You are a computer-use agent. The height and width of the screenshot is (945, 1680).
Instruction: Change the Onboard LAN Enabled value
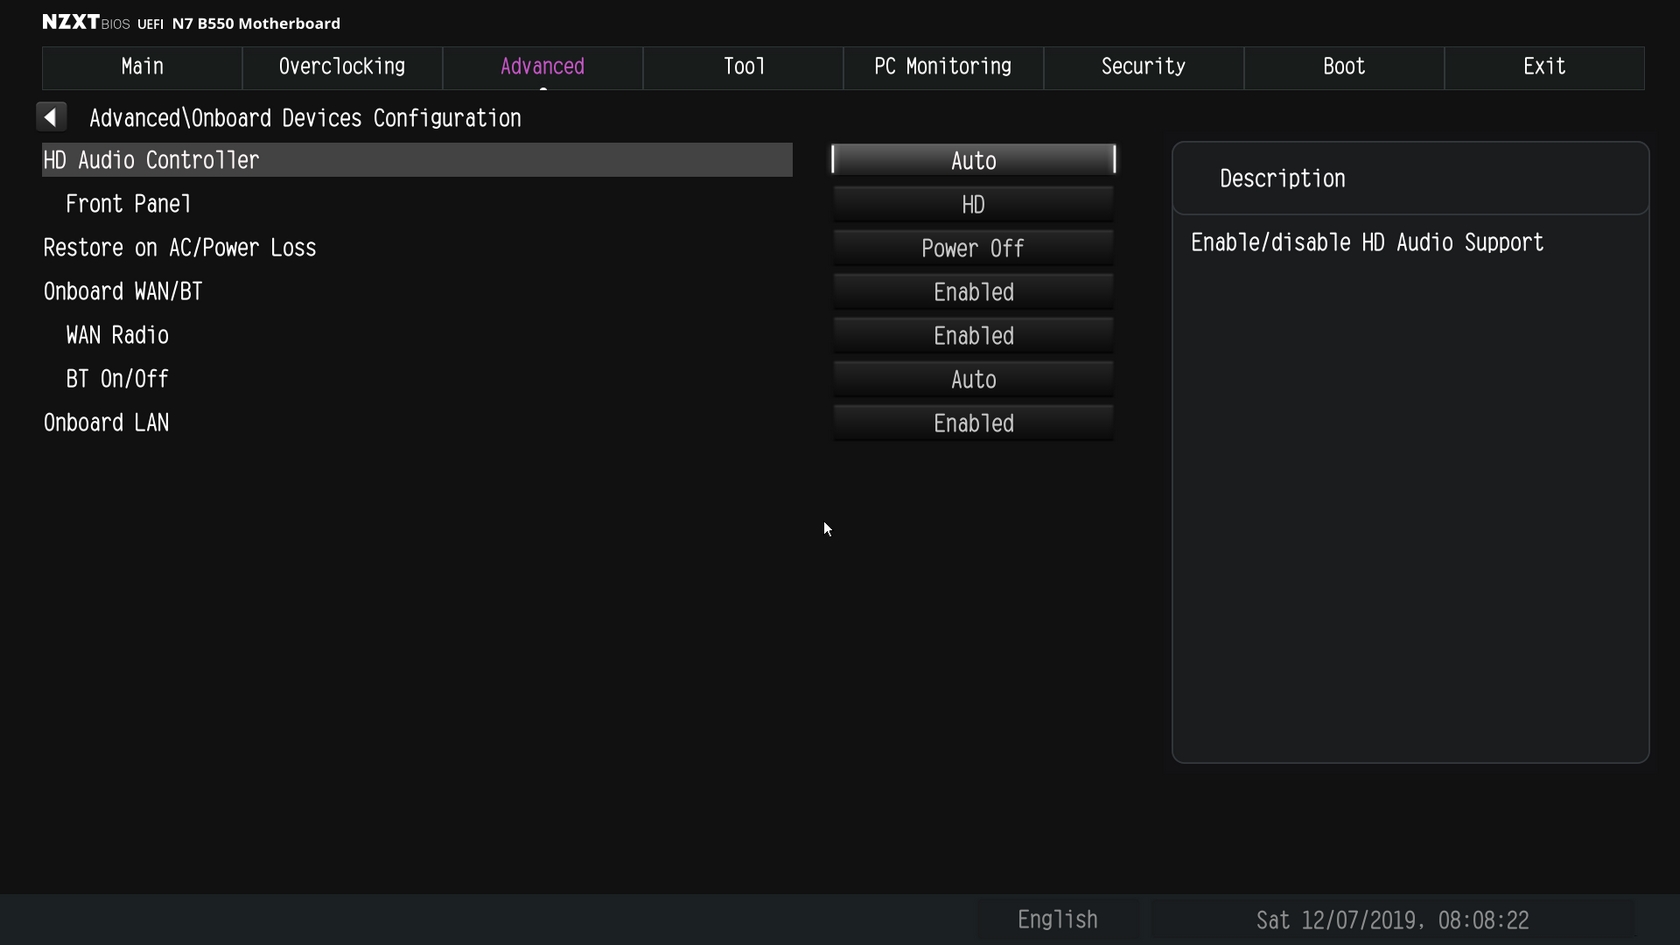click(x=973, y=423)
